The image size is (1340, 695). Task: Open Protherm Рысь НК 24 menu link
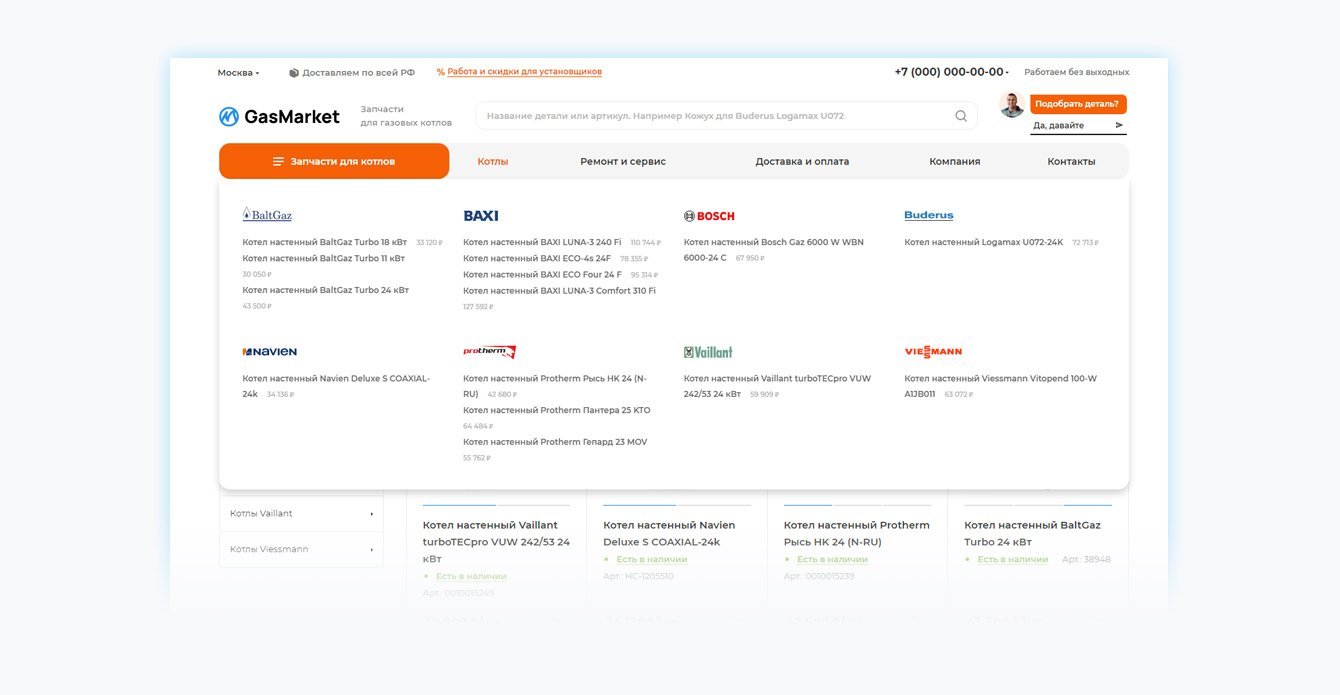[x=555, y=386]
